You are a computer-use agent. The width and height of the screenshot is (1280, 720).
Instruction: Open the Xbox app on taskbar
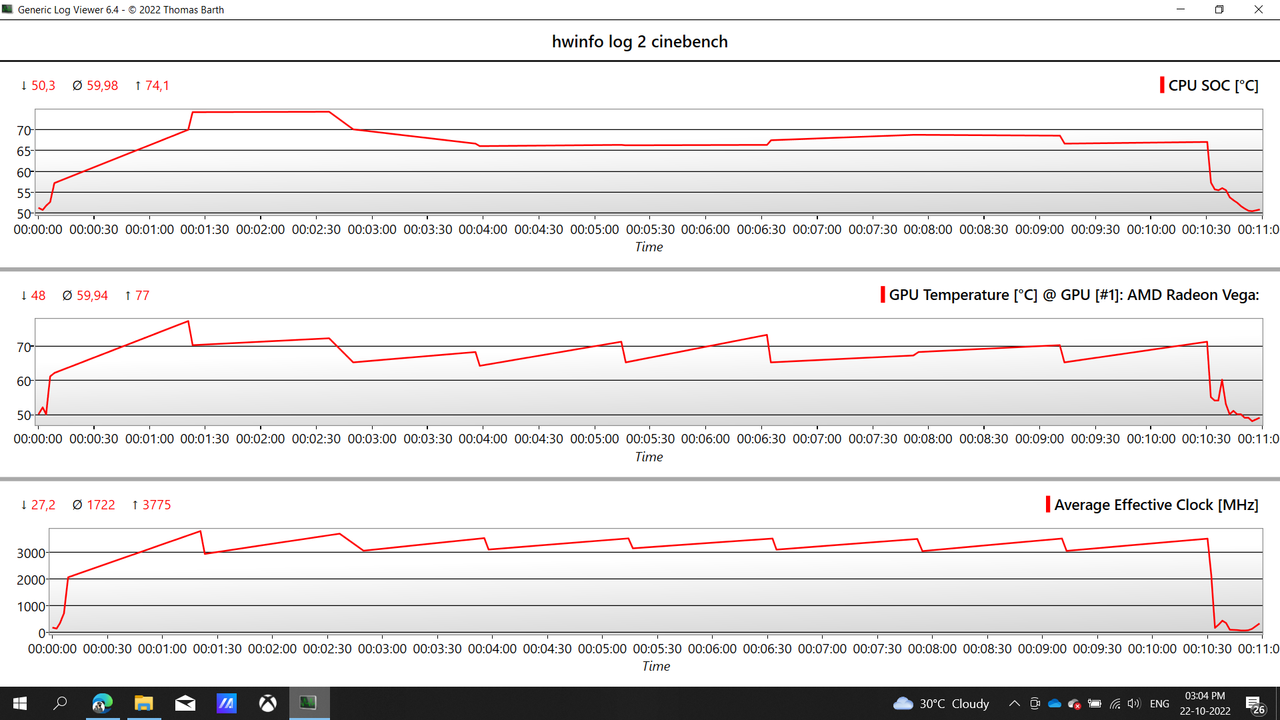[268, 703]
